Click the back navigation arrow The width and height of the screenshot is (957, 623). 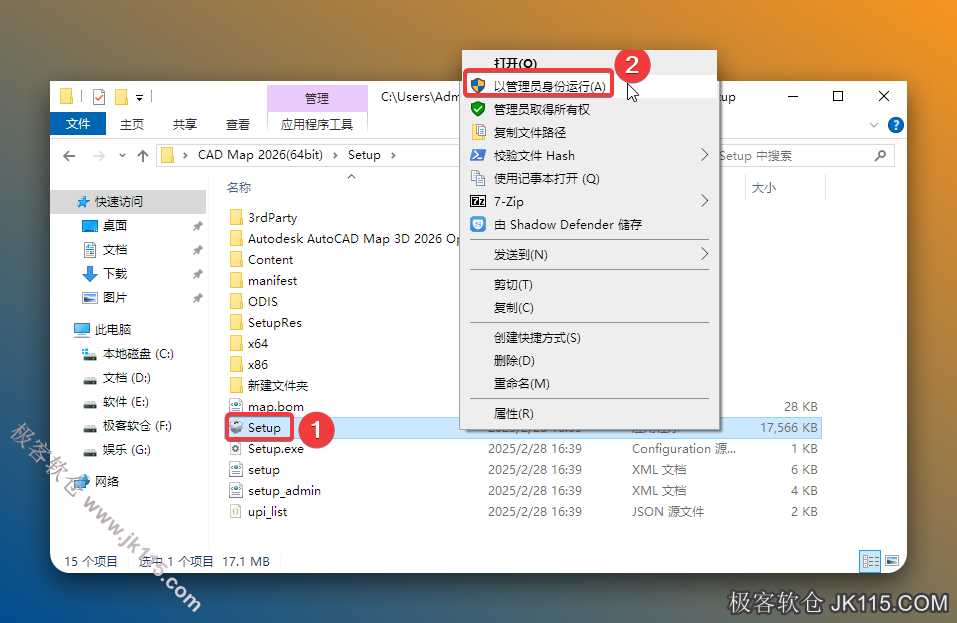click(x=70, y=156)
